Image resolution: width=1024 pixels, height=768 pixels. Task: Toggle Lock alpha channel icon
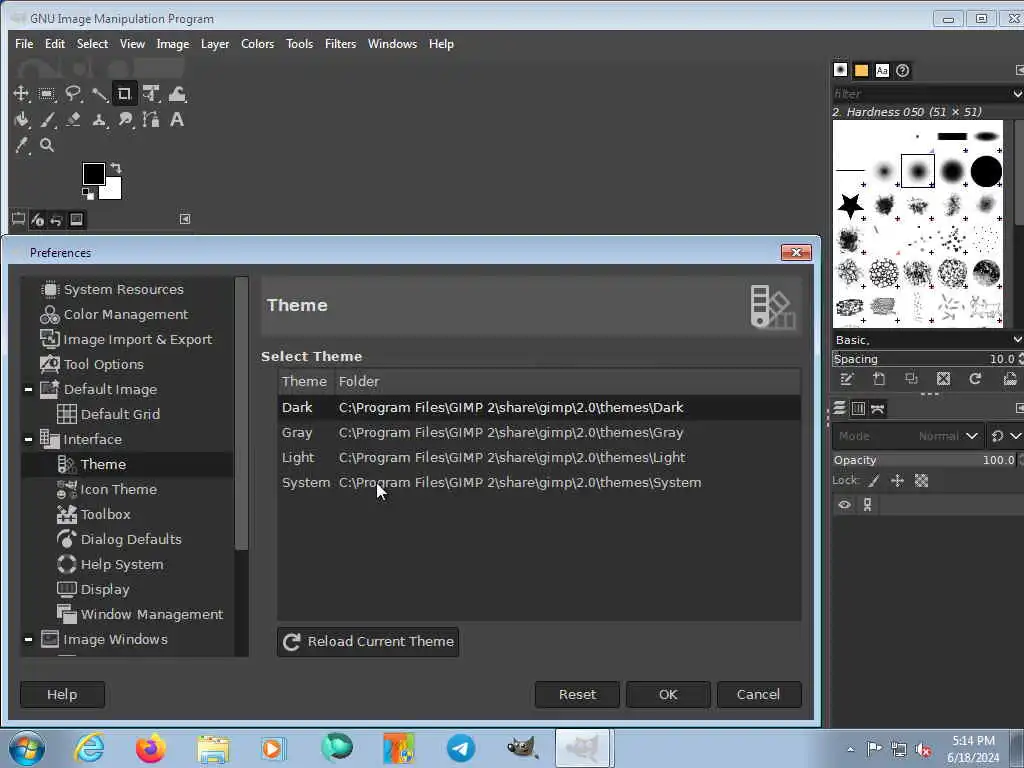coord(921,481)
